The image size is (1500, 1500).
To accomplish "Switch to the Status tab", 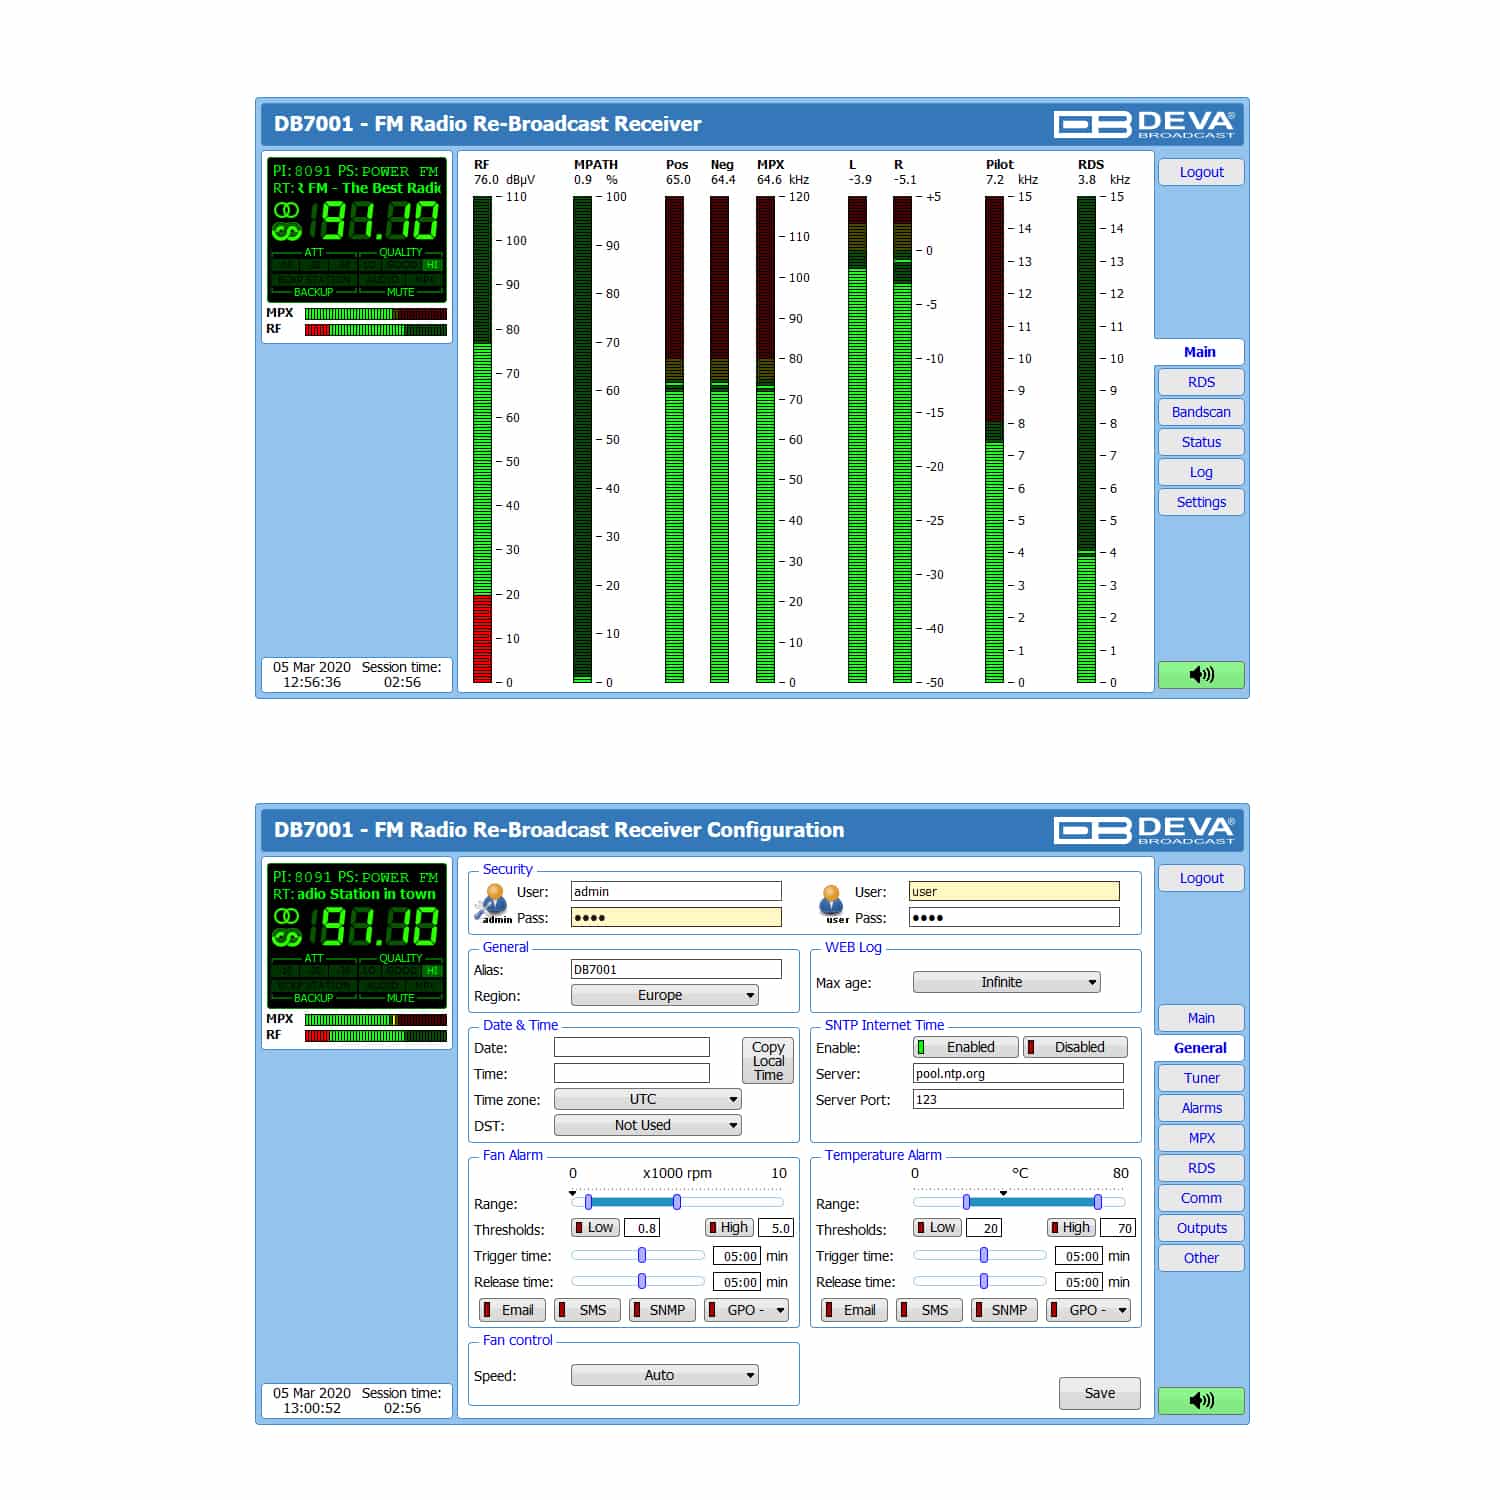I will point(1201,442).
